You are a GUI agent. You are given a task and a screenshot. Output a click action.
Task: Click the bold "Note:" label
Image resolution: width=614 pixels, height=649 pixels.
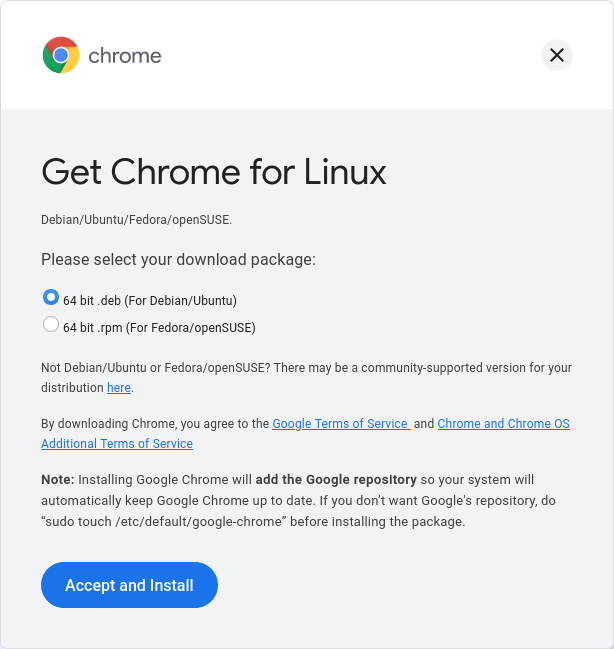[x=57, y=480]
